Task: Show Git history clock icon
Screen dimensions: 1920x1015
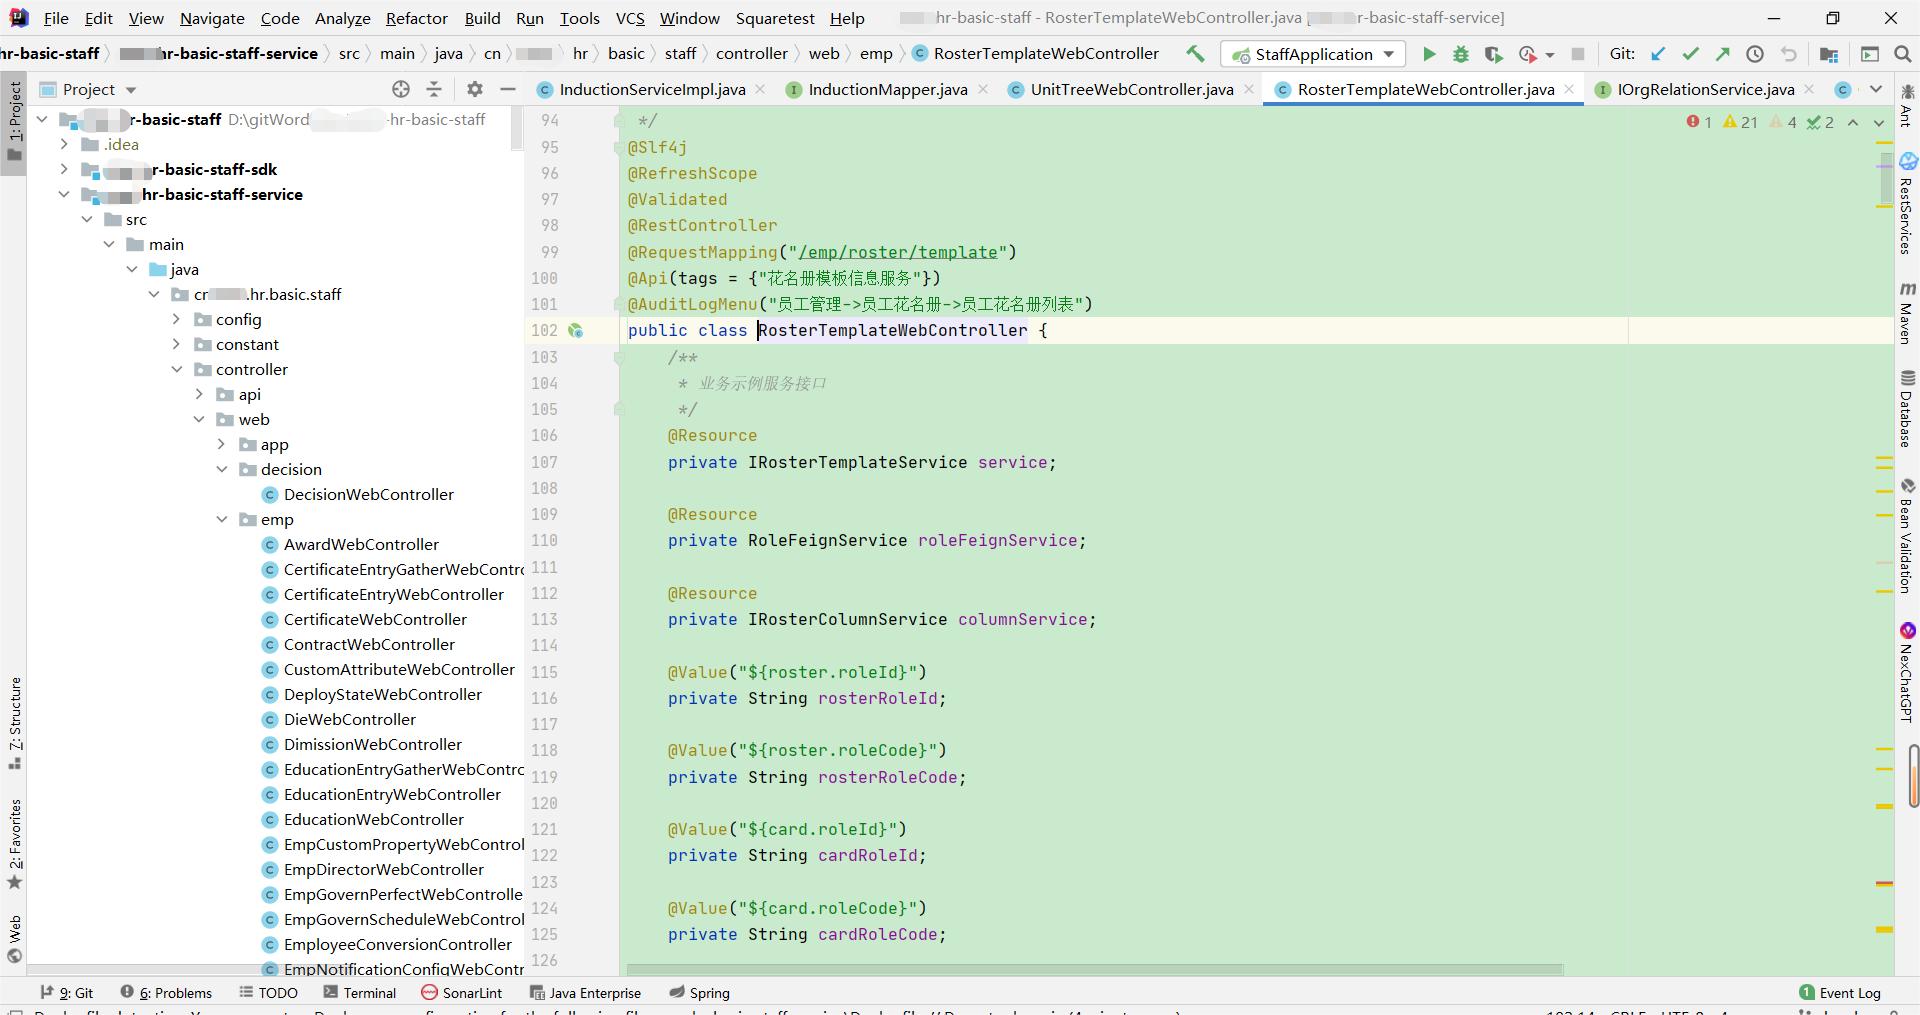Action: pyautogui.click(x=1755, y=54)
